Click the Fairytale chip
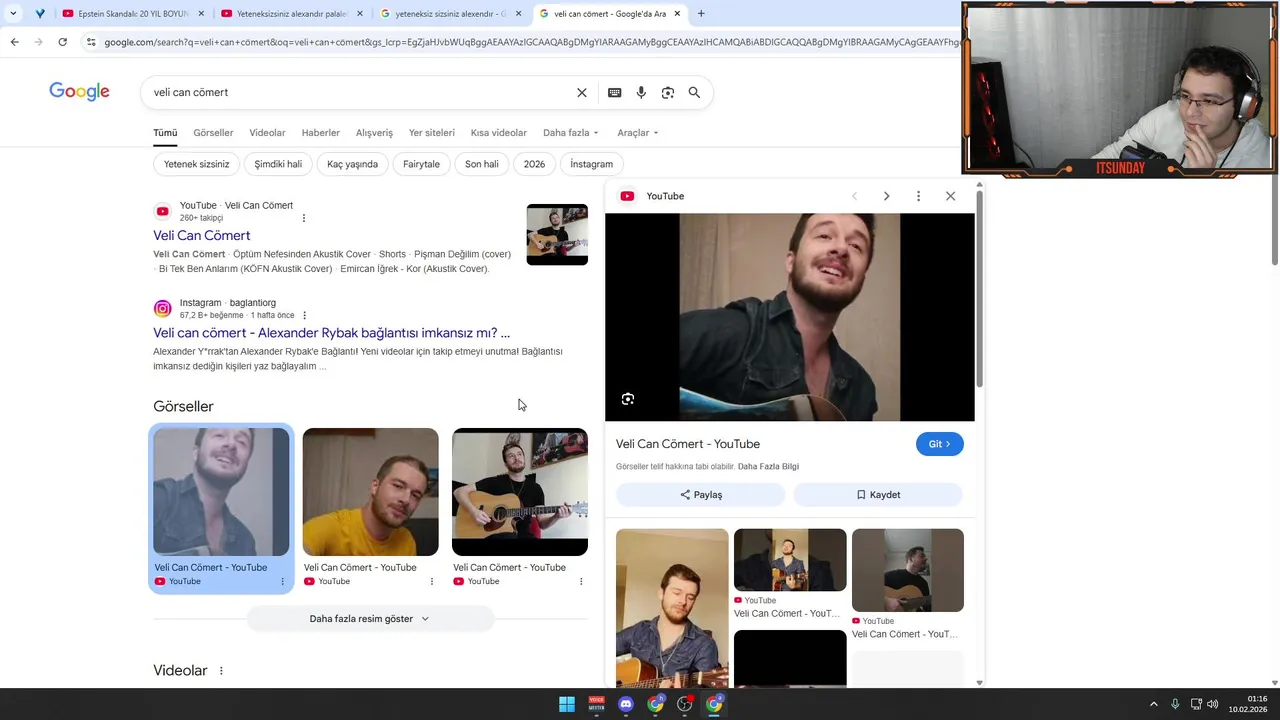 421,164
